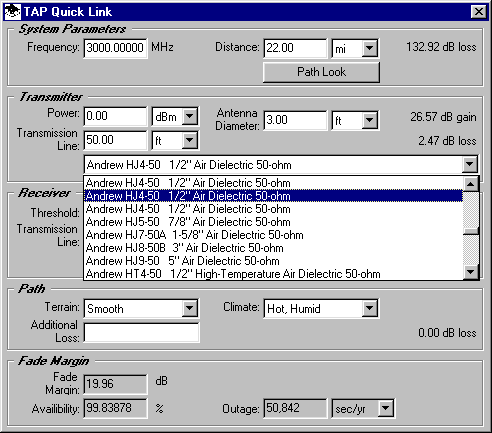Collapse the Andrew HJ4-50 cable type combo box
Viewport: 492px width, 433px height.
(470, 164)
